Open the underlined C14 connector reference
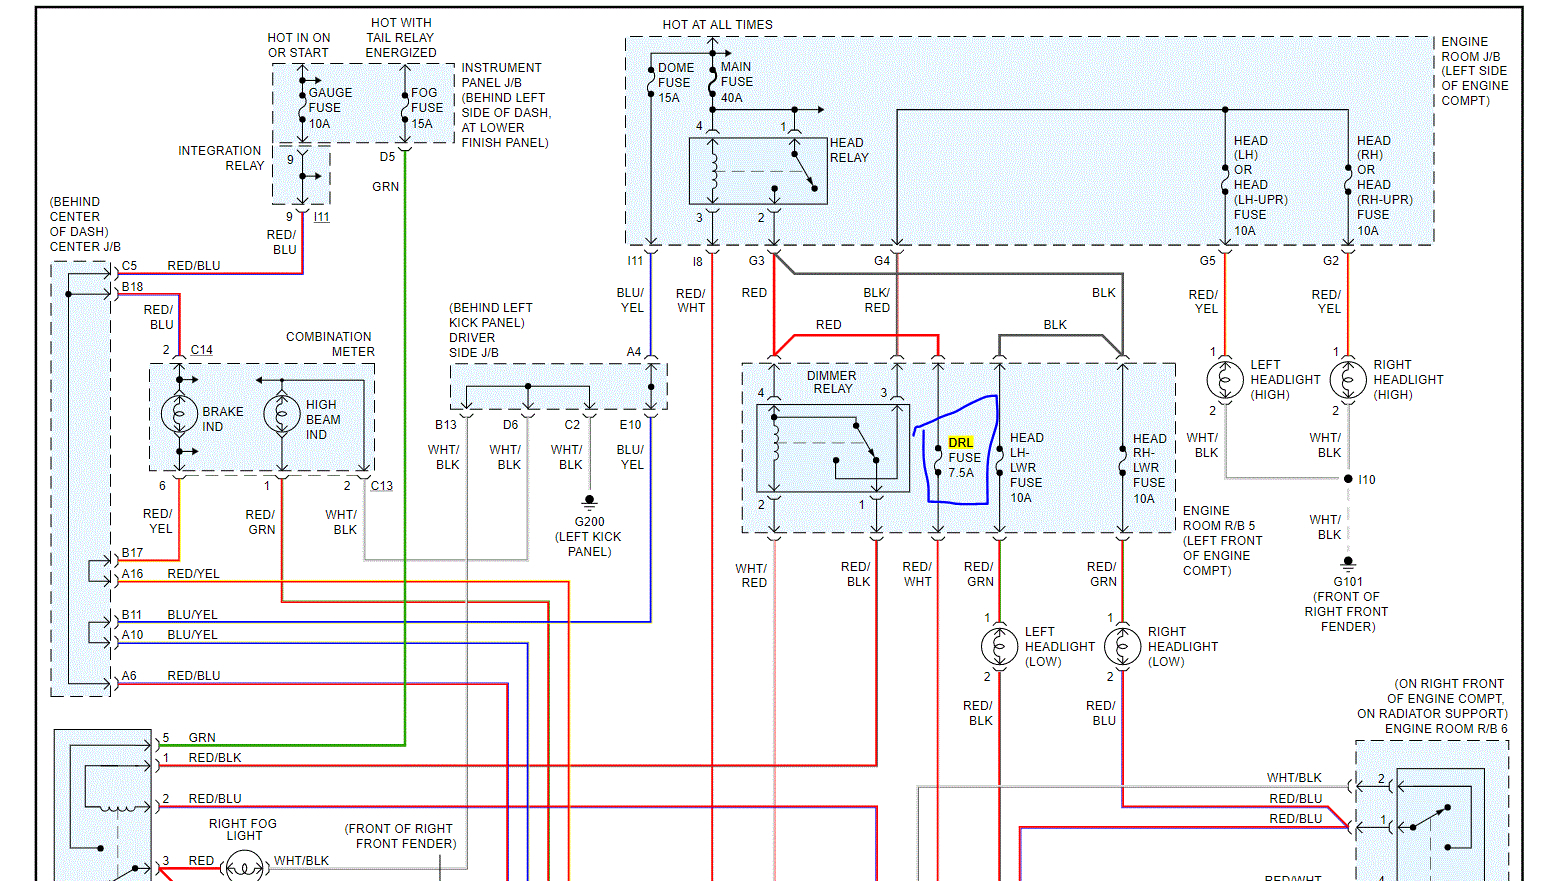This screenshot has height=881, width=1545. 202,350
